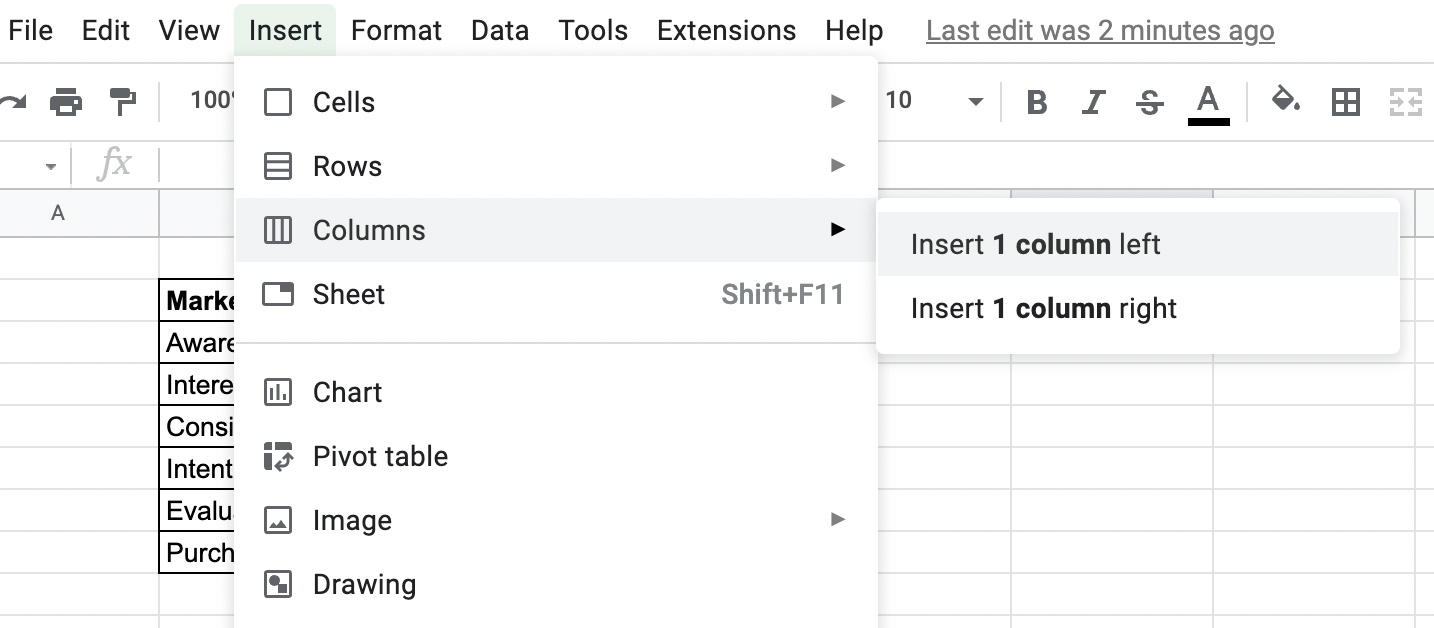Click the redo arrow icon
Viewport: 1434px width, 628px height.
click(x=12, y=101)
